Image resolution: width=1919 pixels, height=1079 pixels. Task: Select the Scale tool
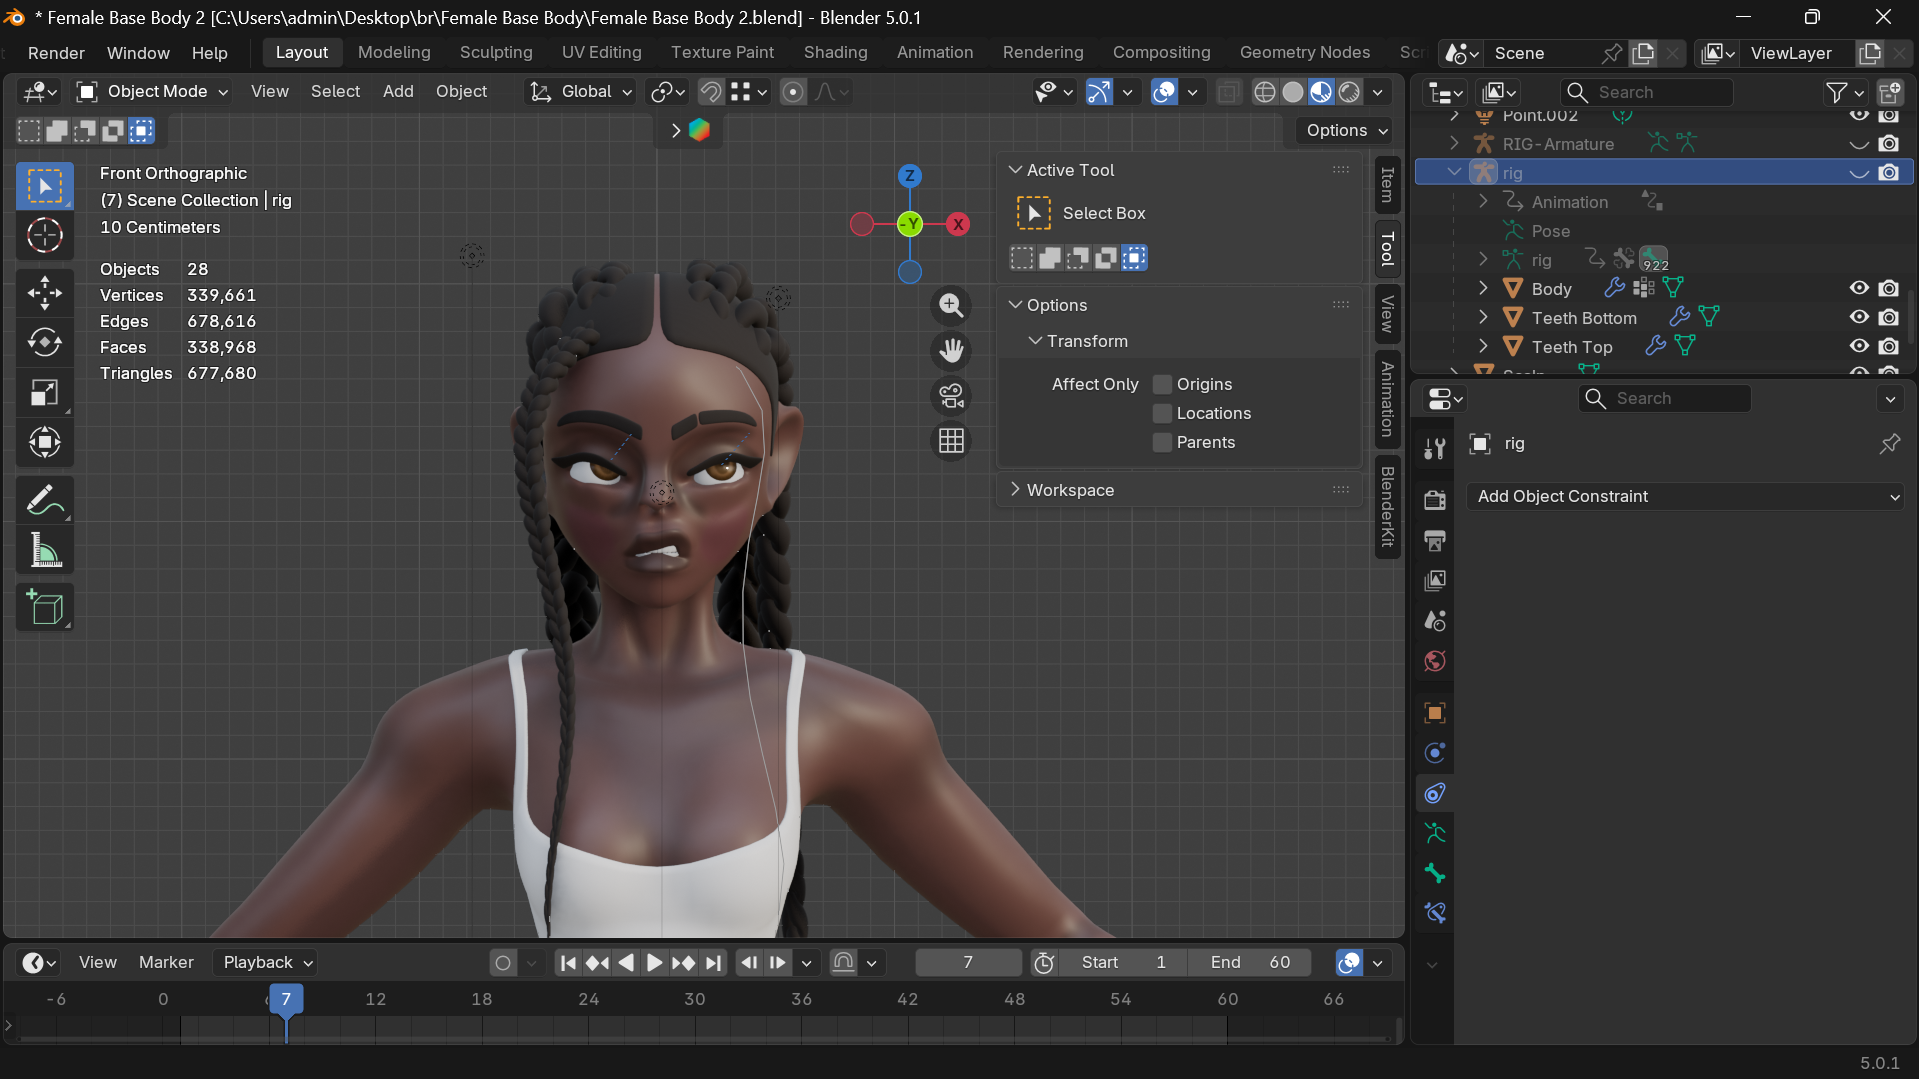point(45,393)
